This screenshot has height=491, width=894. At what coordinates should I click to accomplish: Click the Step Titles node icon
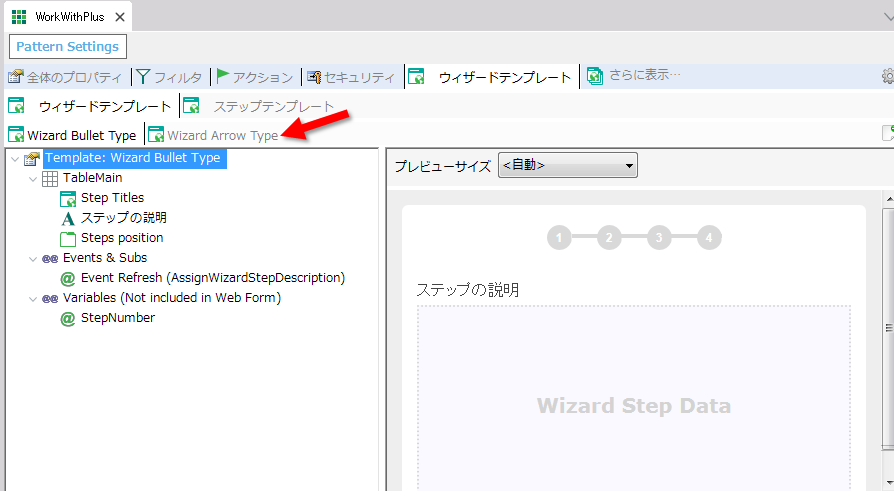point(68,198)
